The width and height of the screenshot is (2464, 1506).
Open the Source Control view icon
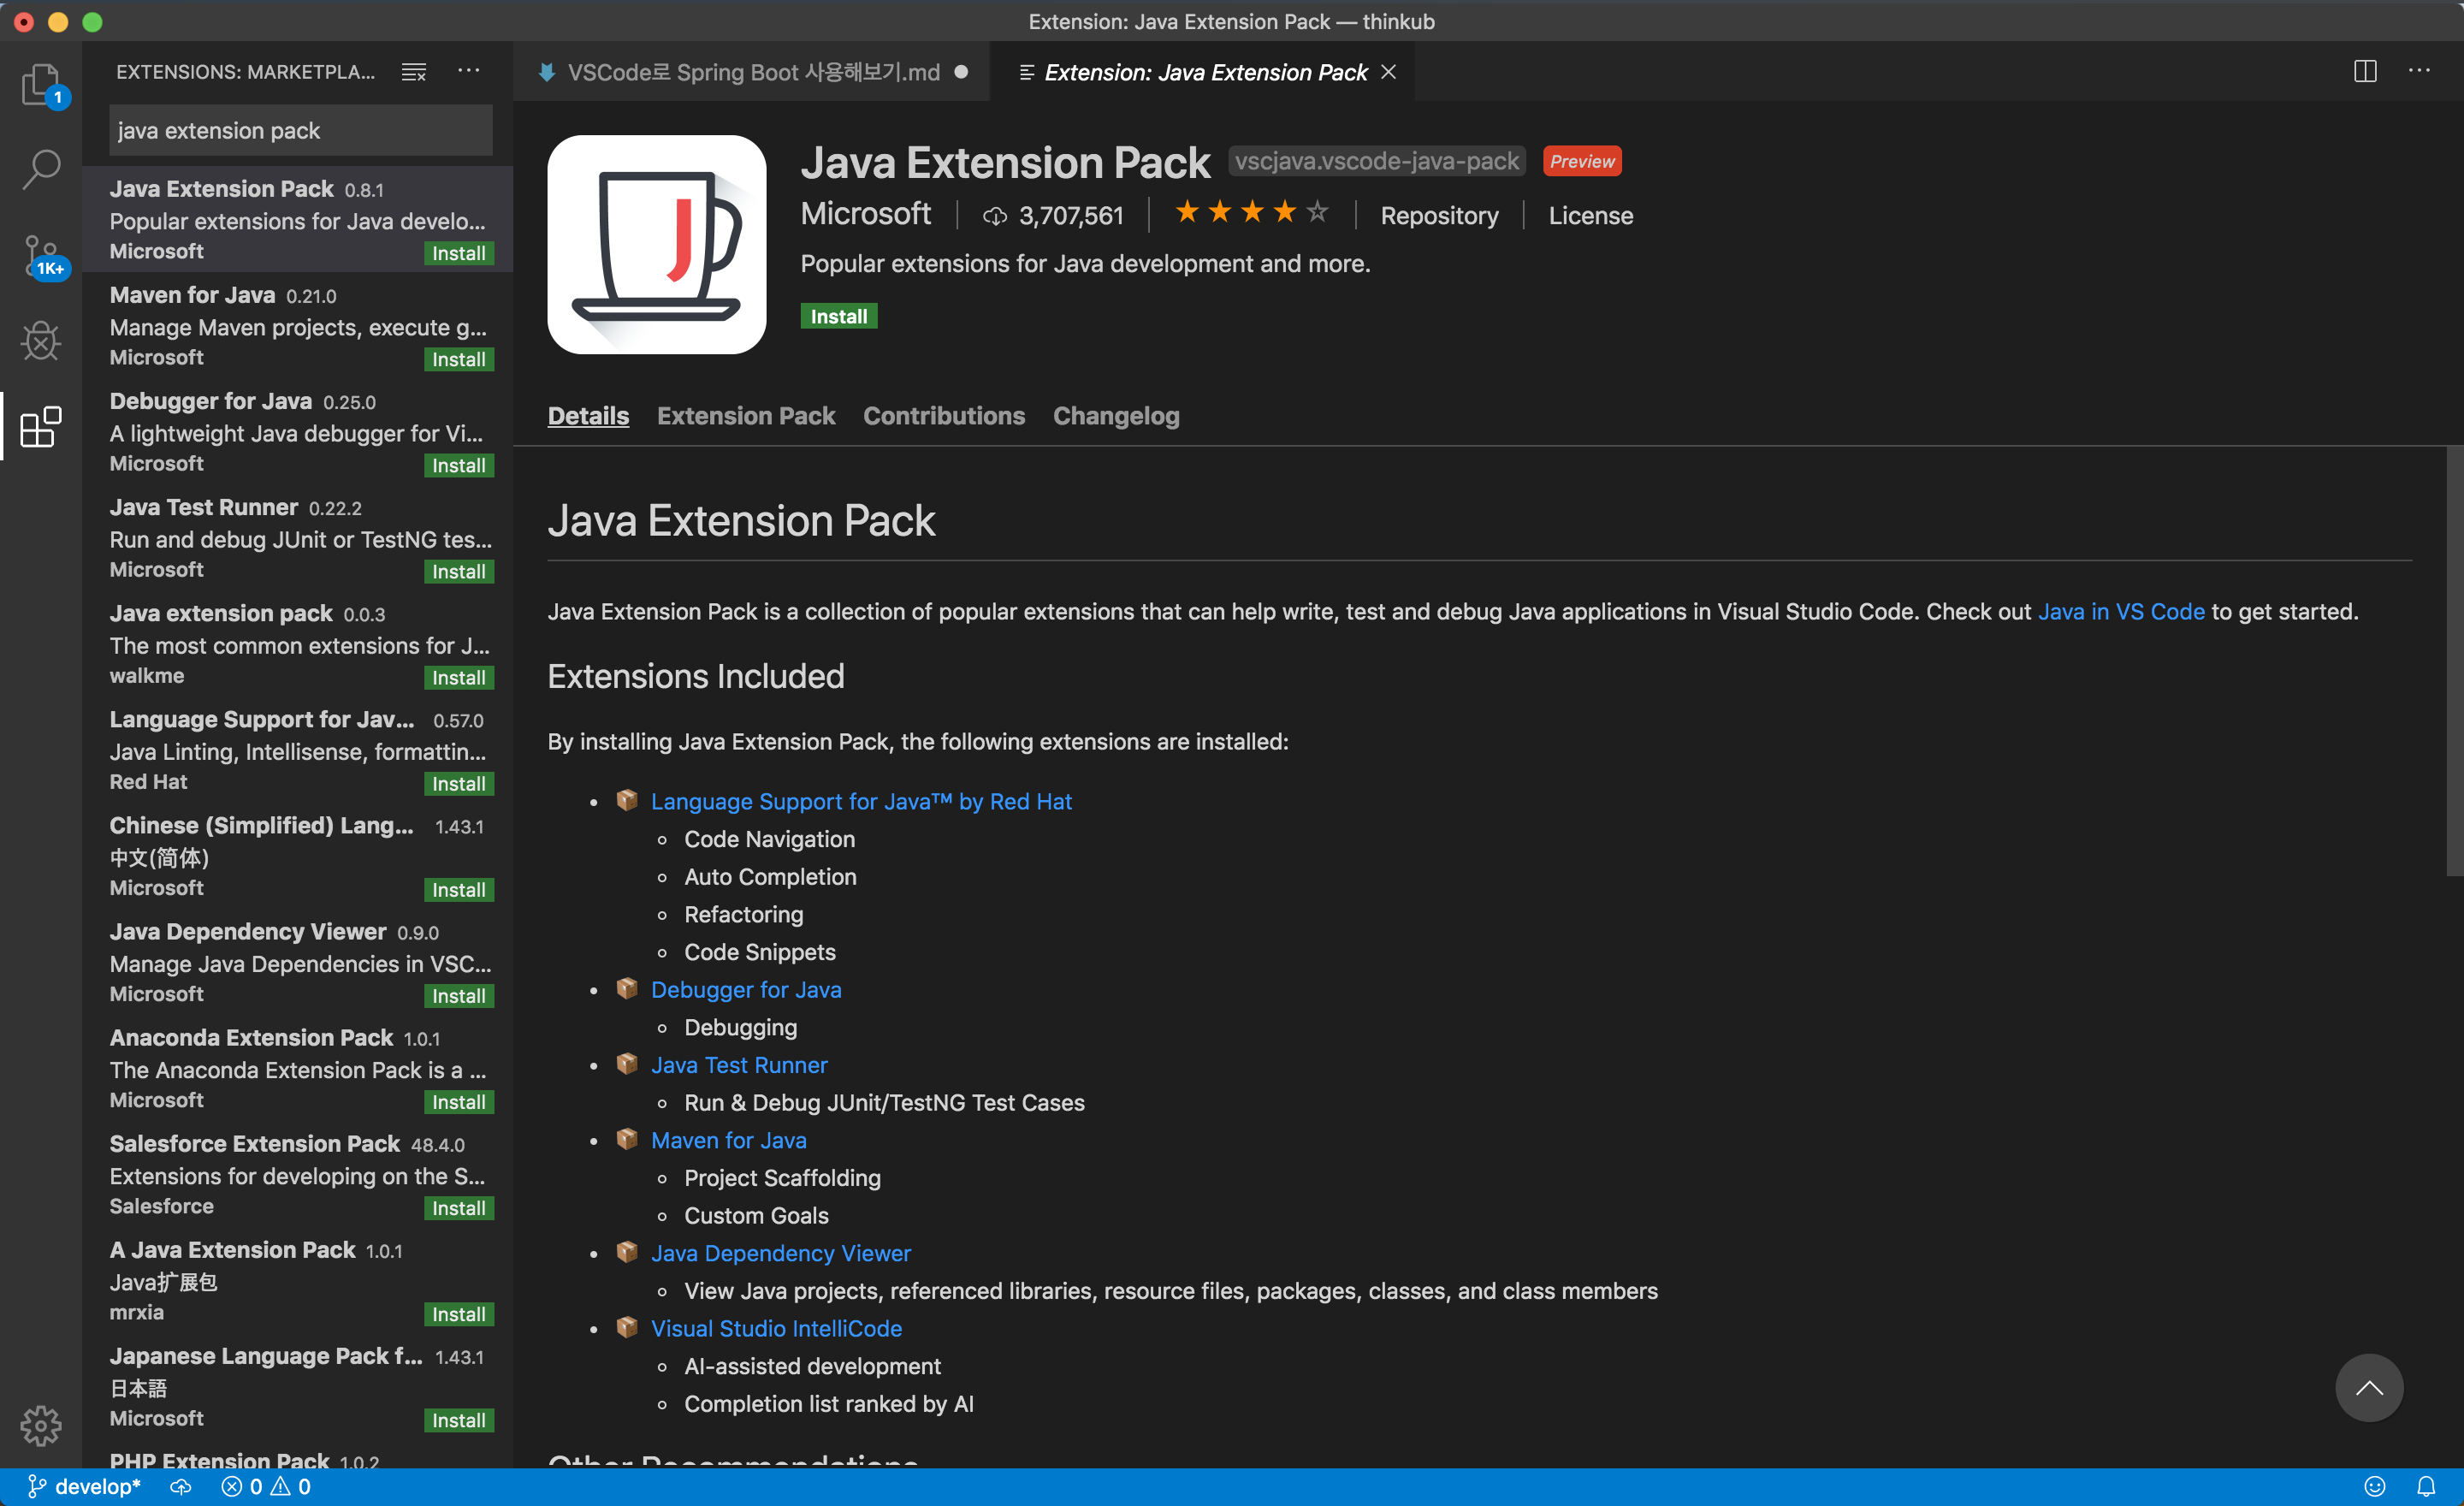tap(41, 256)
